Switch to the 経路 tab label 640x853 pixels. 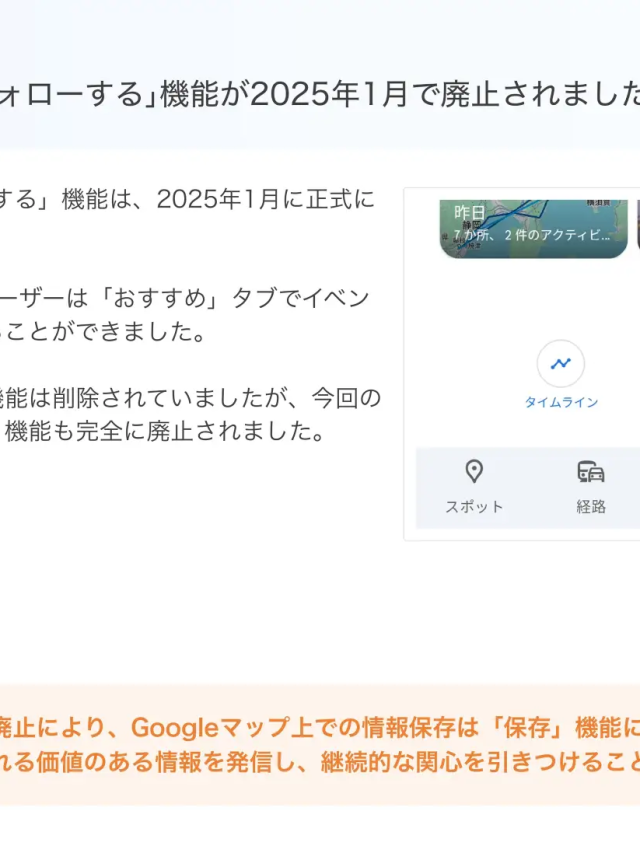tap(591, 506)
